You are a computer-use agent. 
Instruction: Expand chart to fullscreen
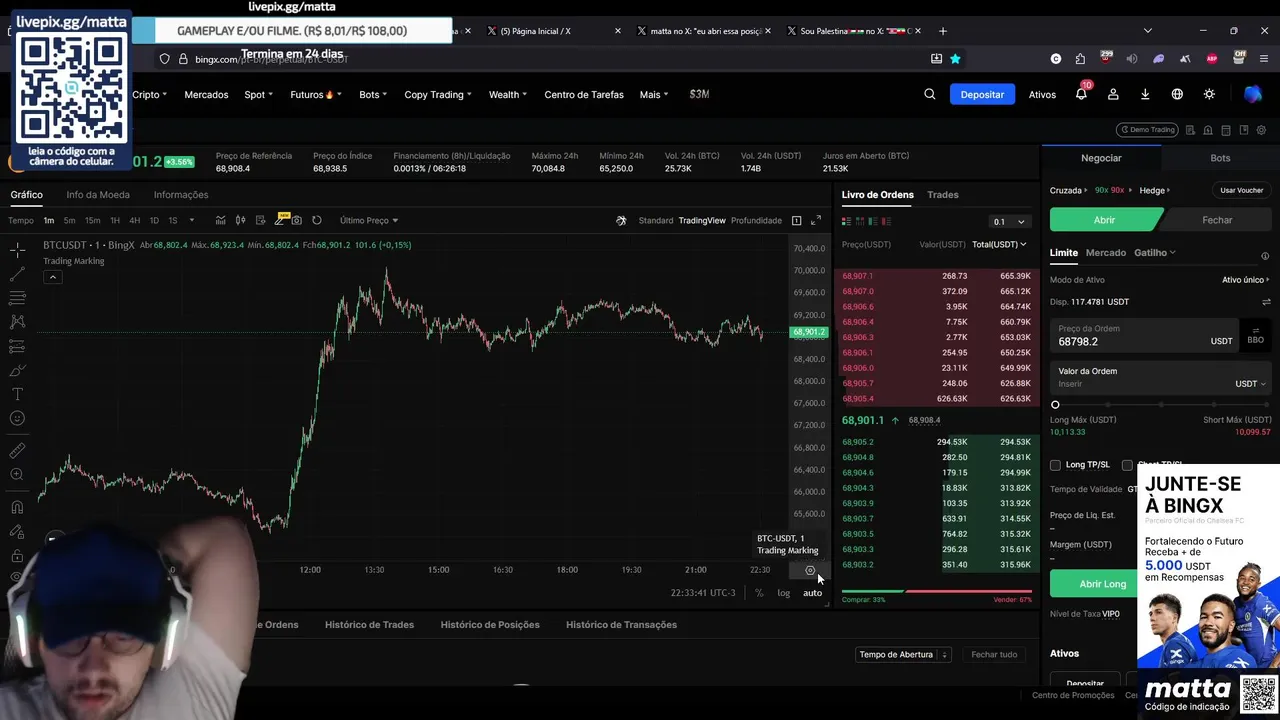click(x=815, y=220)
